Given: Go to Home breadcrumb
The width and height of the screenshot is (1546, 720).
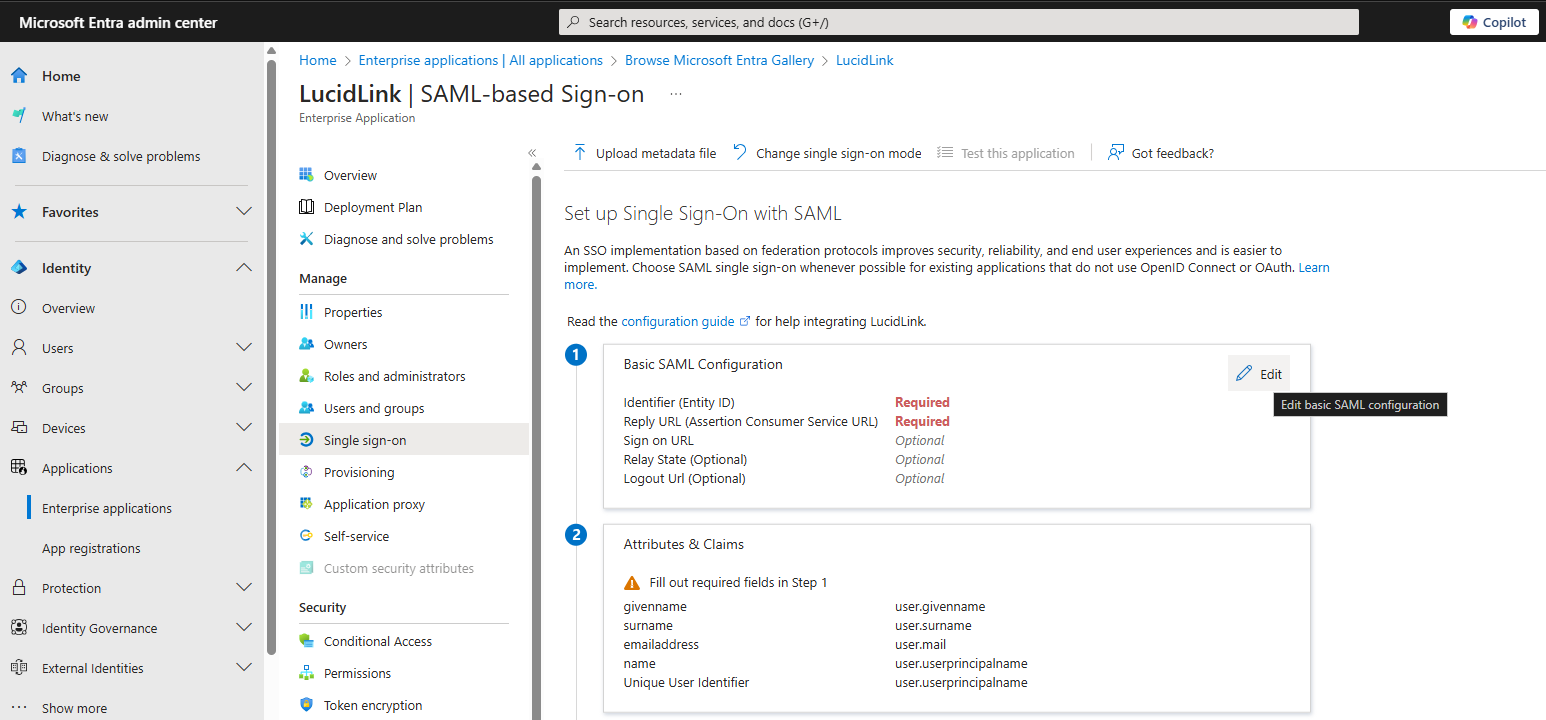Looking at the screenshot, I should 318,60.
